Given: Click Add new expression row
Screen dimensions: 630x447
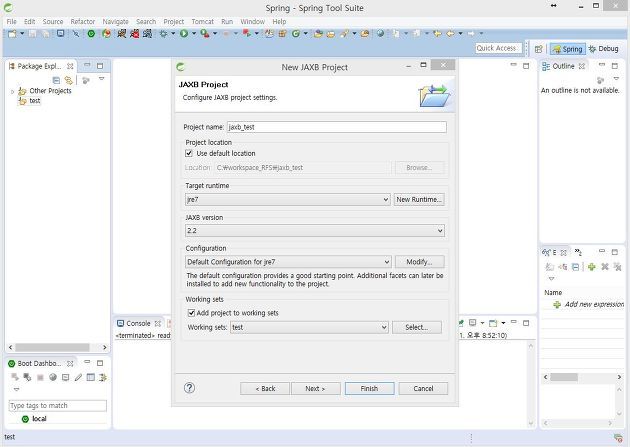Looking at the screenshot, I should pos(589,304).
